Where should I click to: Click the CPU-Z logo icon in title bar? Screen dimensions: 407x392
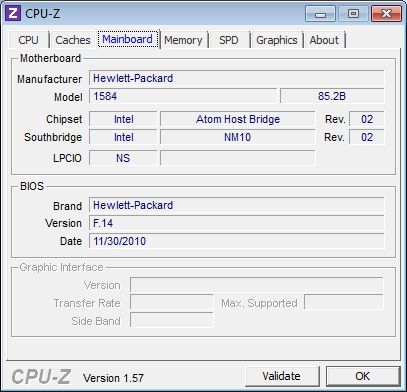[13, 13]
